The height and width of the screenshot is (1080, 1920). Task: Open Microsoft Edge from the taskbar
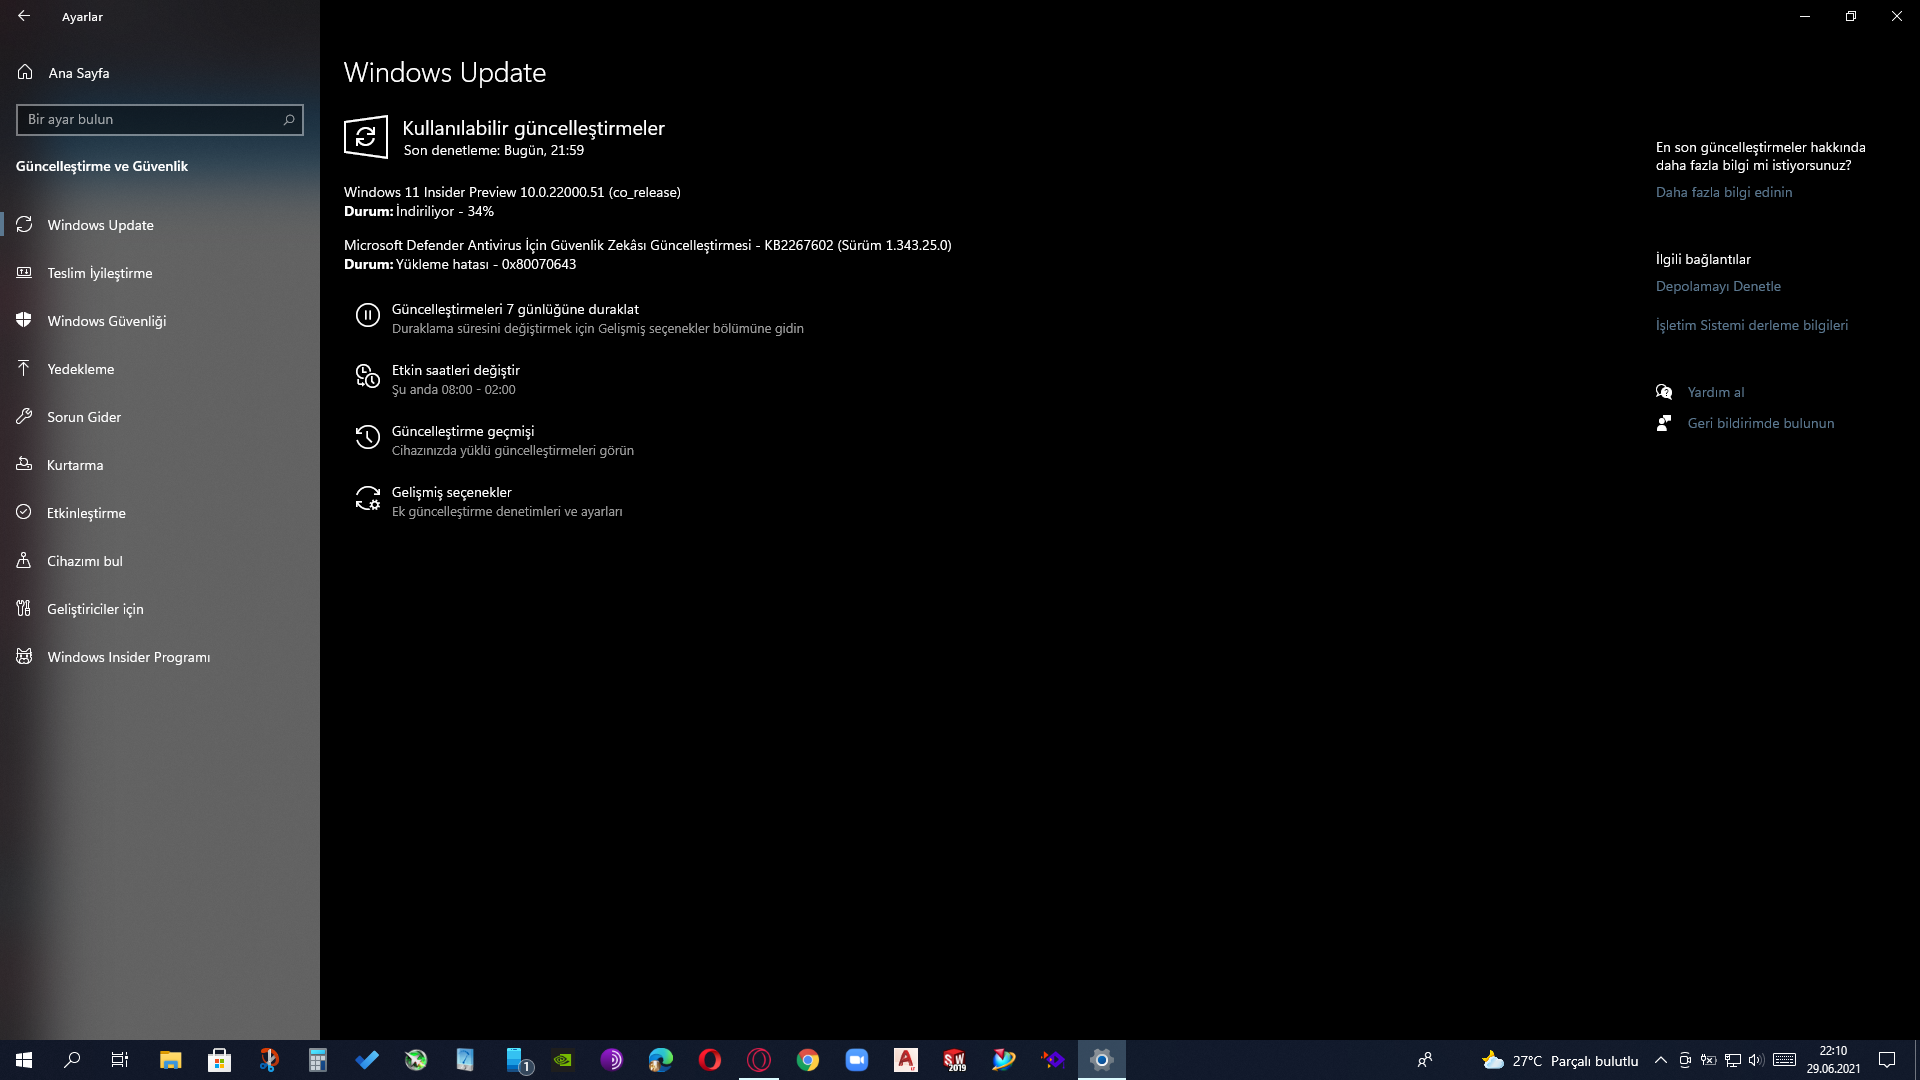click(660, 1060)
